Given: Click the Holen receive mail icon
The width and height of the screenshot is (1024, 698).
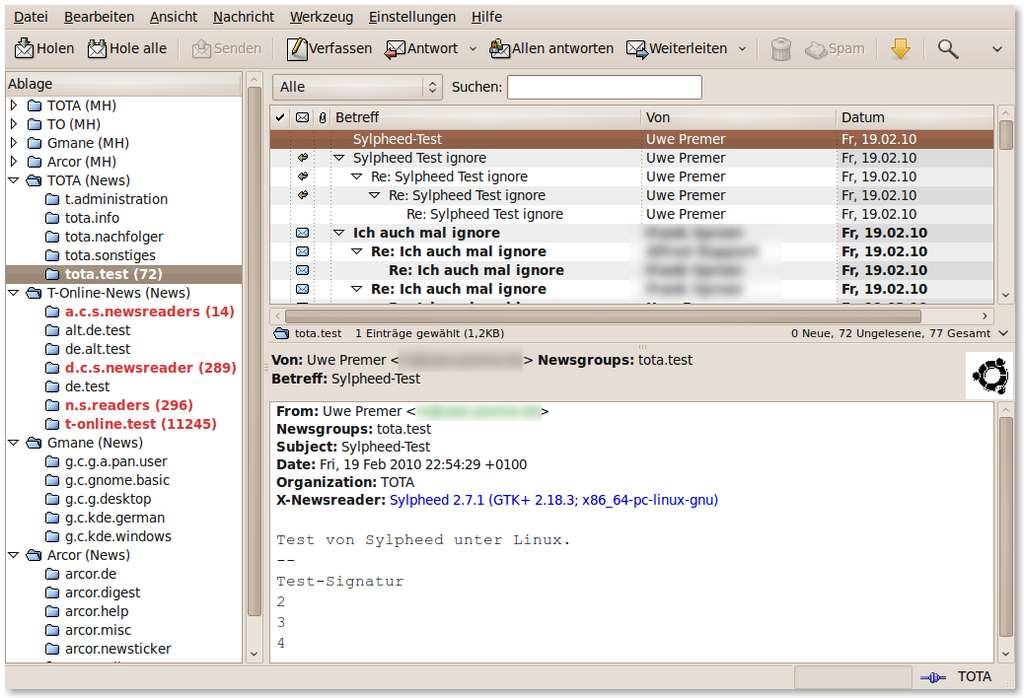Looking at the screenshot, I should coord(25,48).
